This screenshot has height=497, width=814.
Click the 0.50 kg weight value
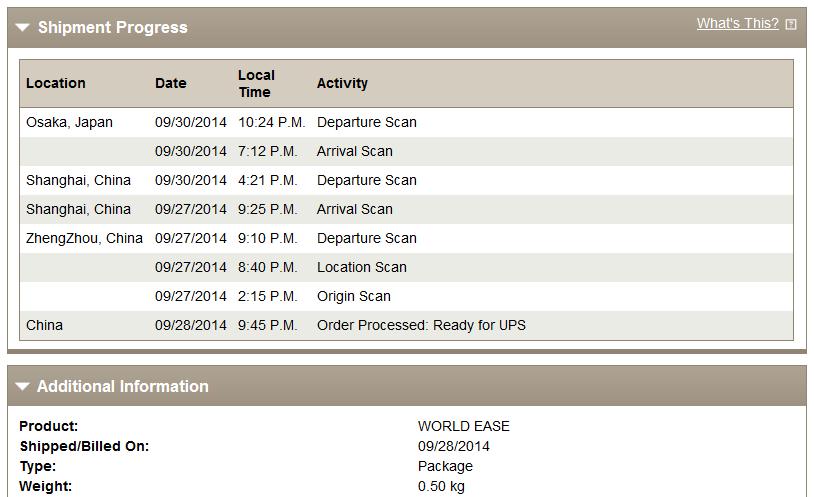441,487
